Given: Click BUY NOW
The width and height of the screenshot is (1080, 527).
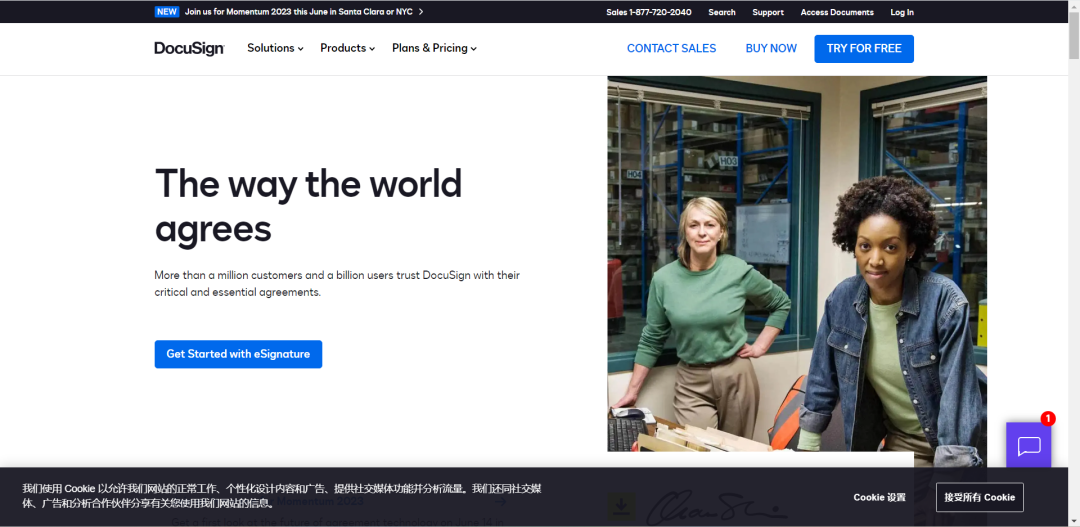Looking at the screenshot, I should 771,48.
